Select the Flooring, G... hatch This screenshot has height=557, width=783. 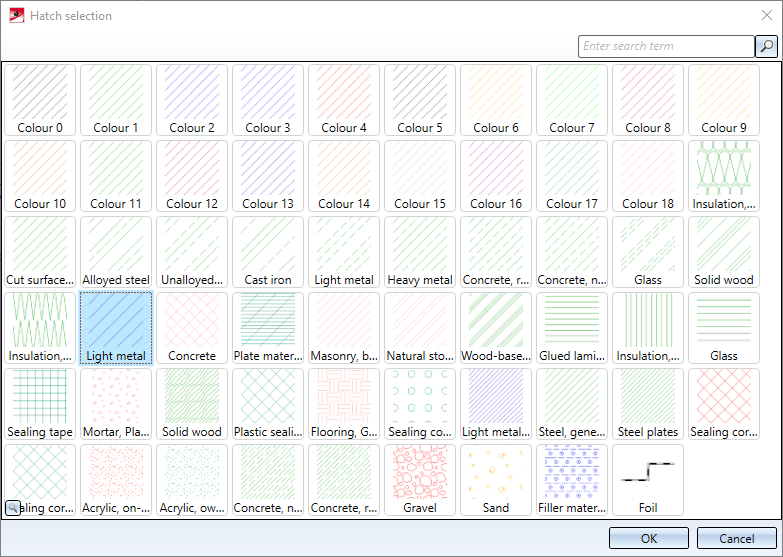click(x=344, y=404)
